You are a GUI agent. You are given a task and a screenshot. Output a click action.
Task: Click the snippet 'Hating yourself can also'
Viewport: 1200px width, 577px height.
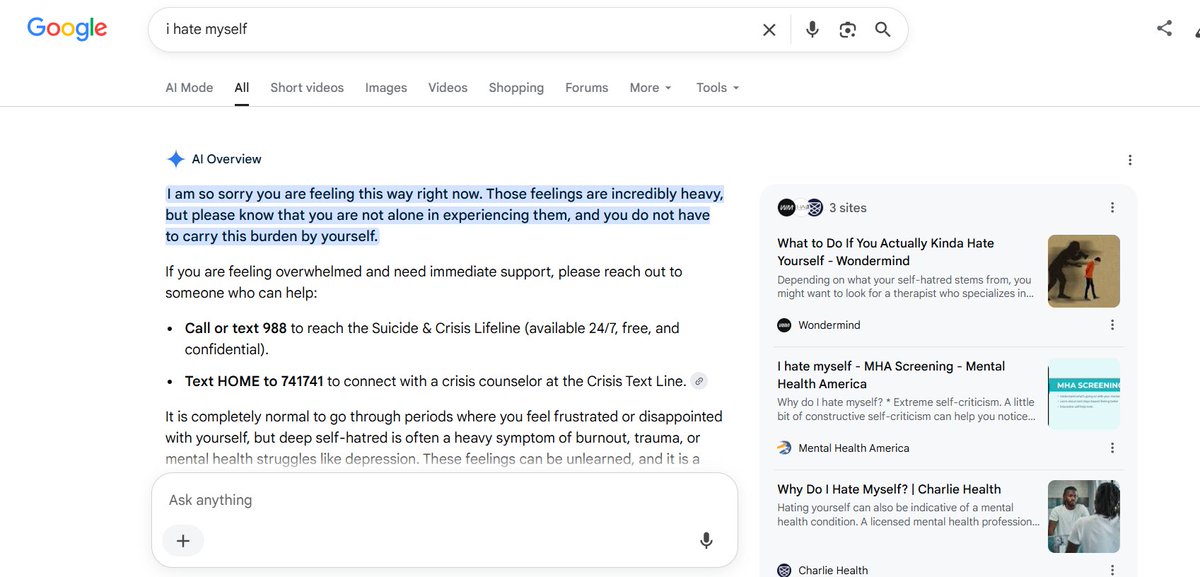point(908,514)
